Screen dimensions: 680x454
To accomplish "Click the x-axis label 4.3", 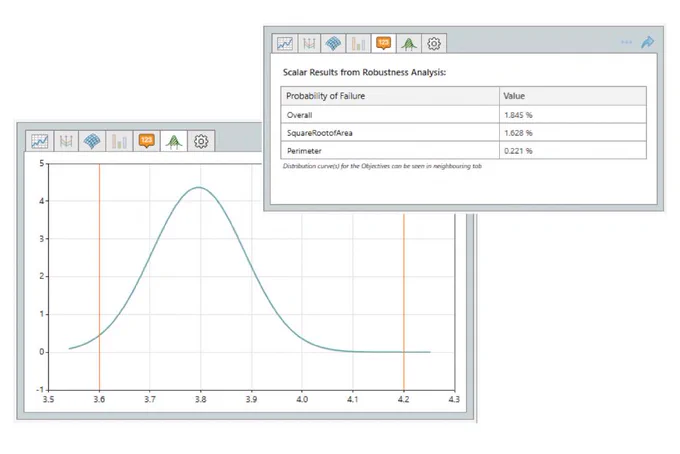I will pos(454,399).
